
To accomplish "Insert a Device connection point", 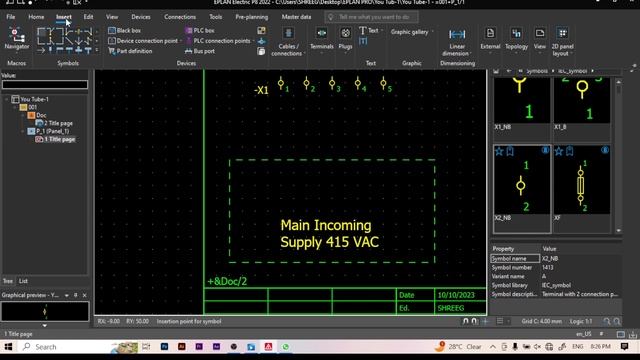I will tap(143, 41).
